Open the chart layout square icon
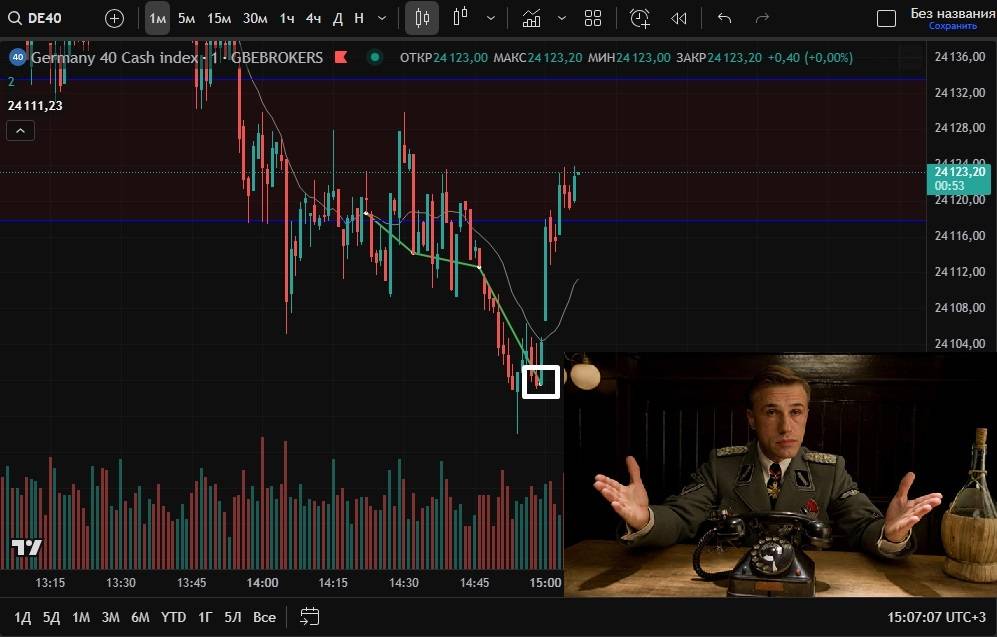 point(886,18)
